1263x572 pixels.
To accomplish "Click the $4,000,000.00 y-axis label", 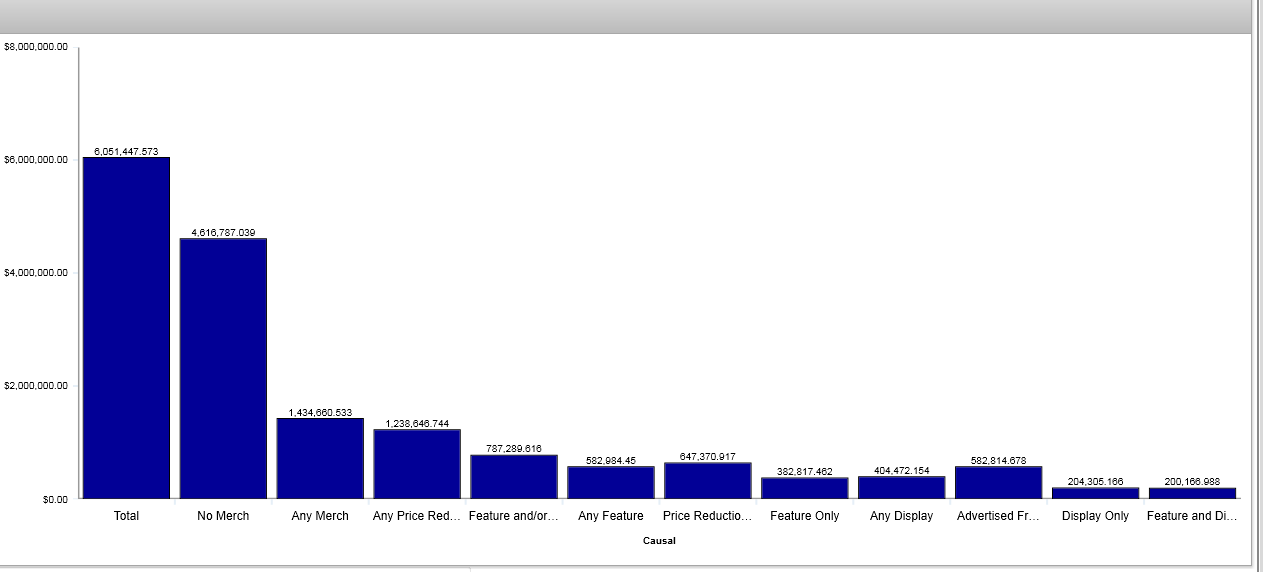I will (x=36, y=273).
